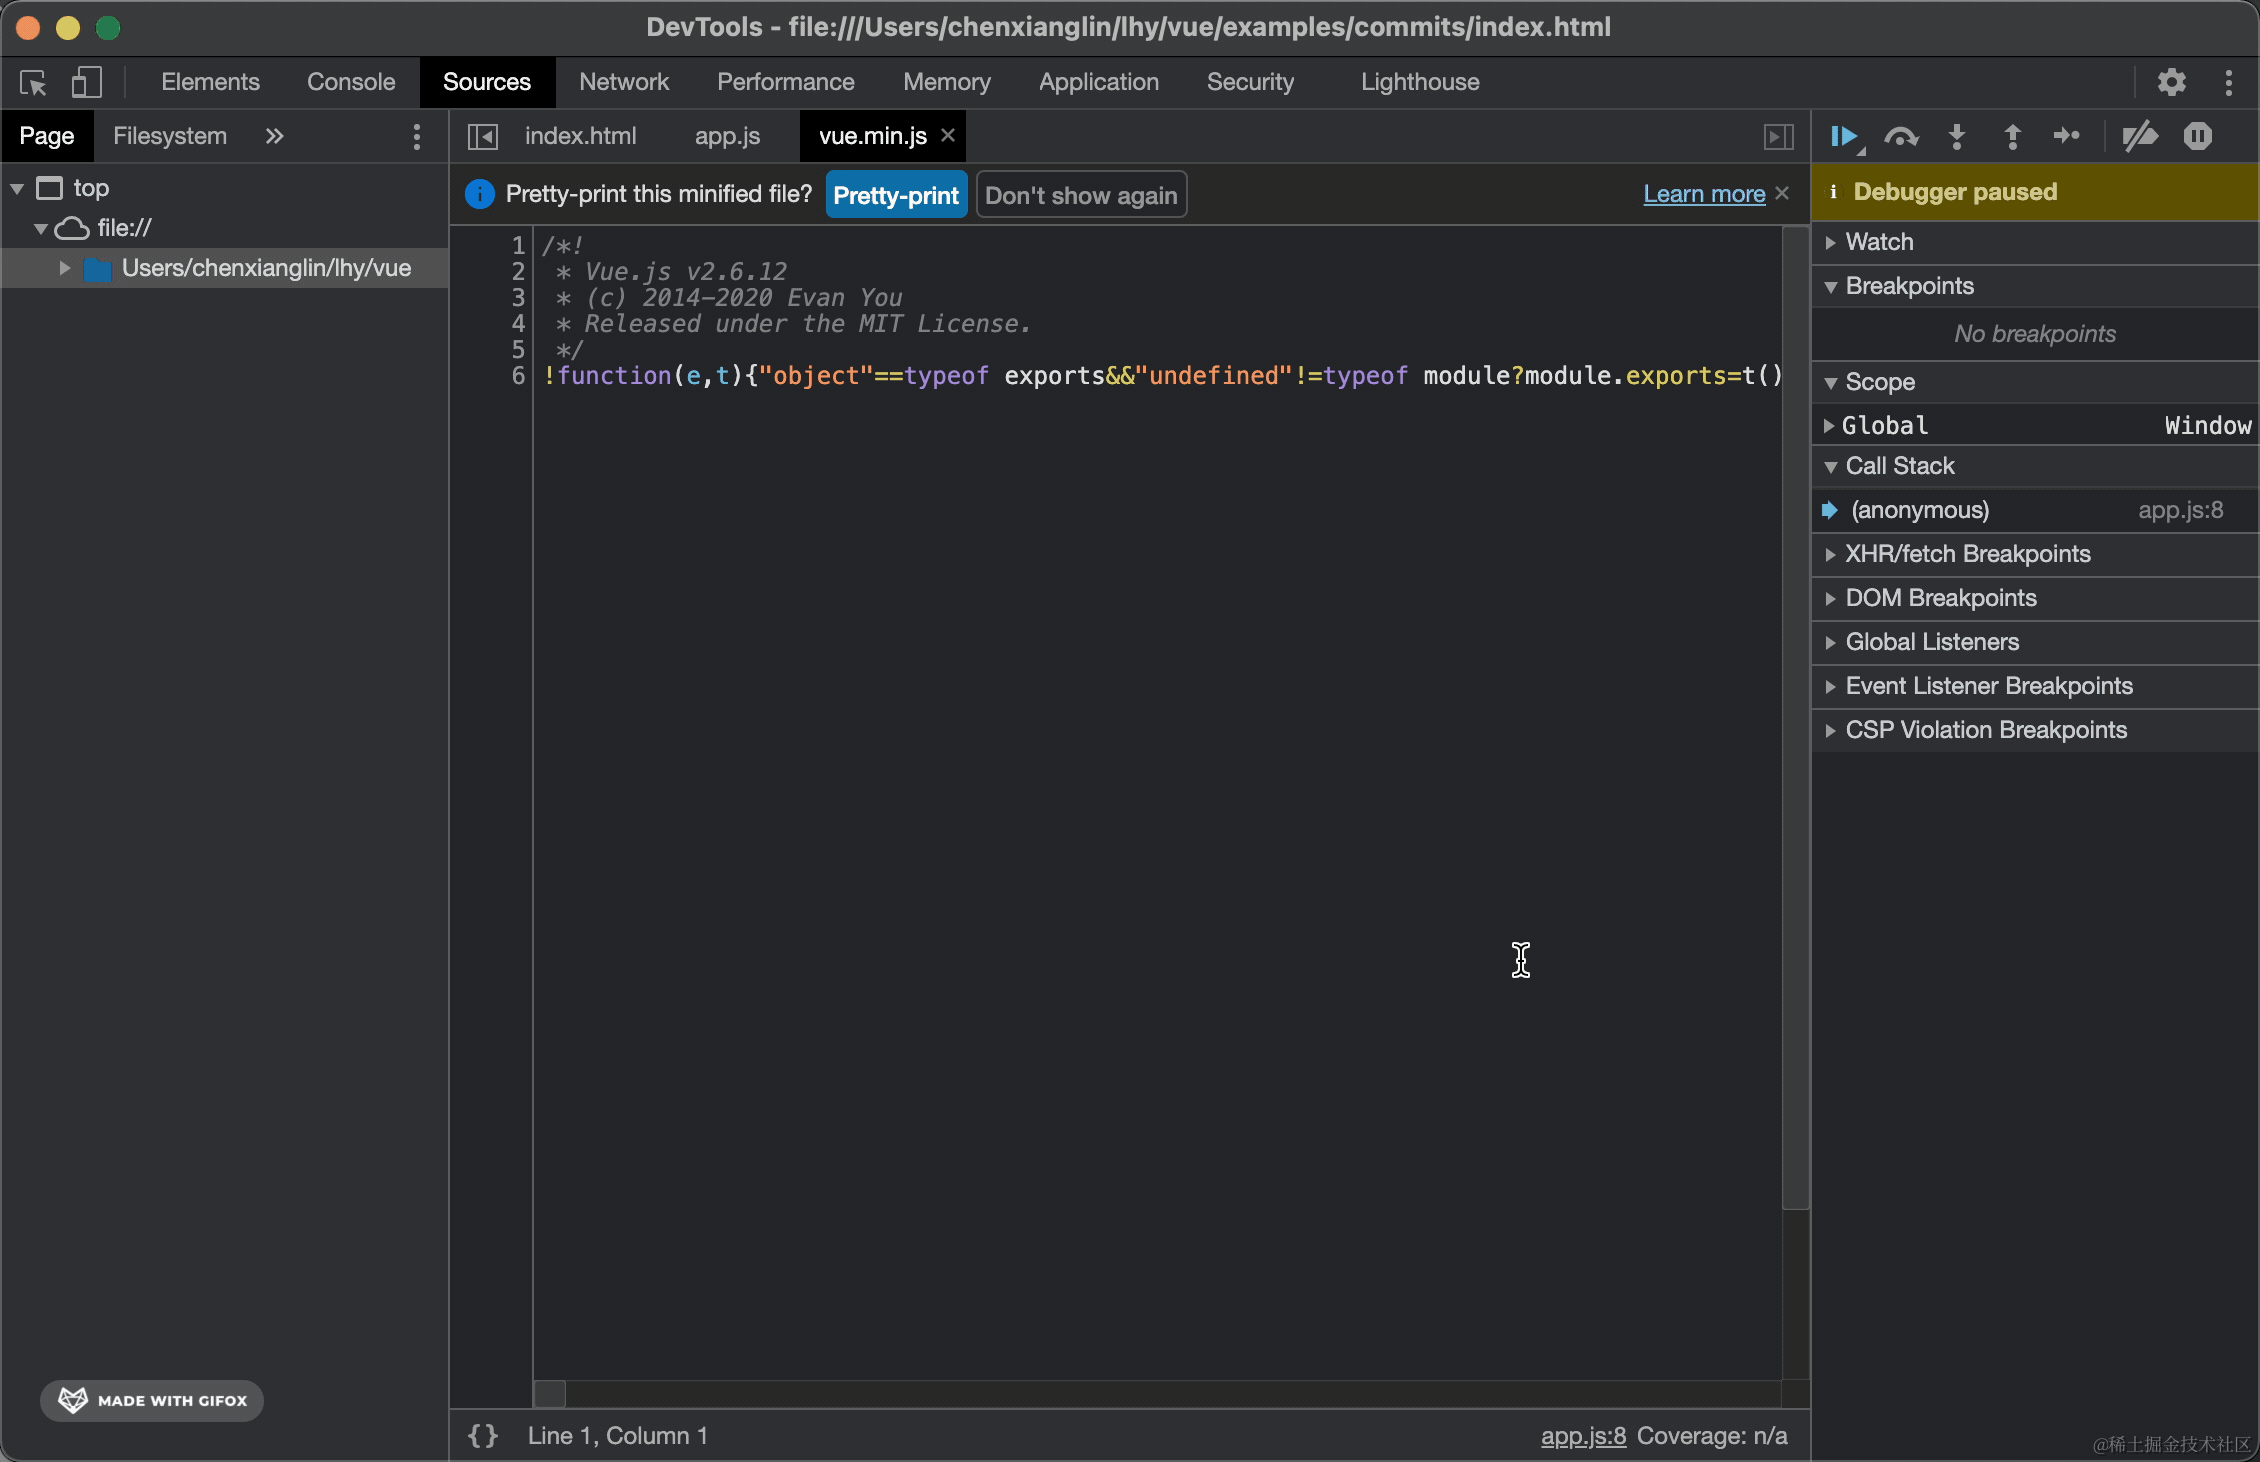
Task: Open the app.js file tab
Action: [x=727, y=136]
